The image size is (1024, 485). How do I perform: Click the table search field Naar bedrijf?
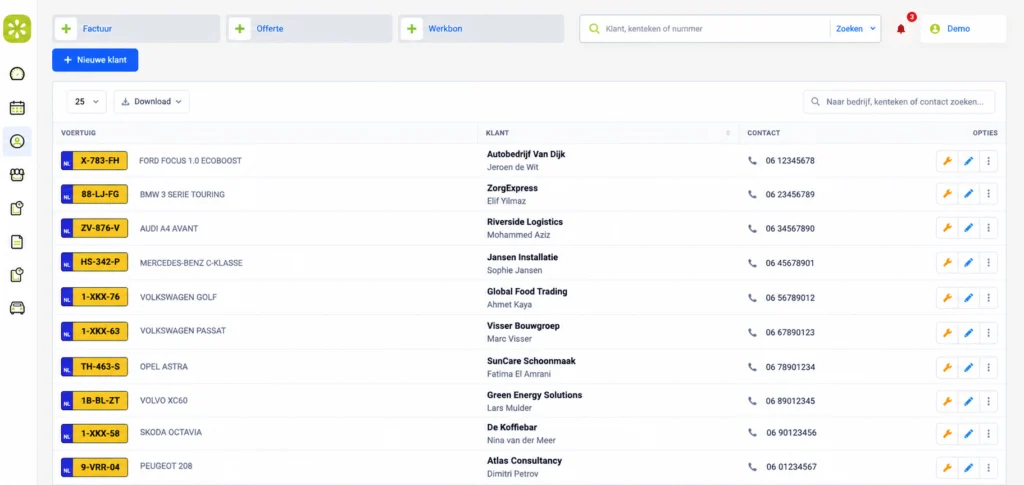[x=899, y=102]
